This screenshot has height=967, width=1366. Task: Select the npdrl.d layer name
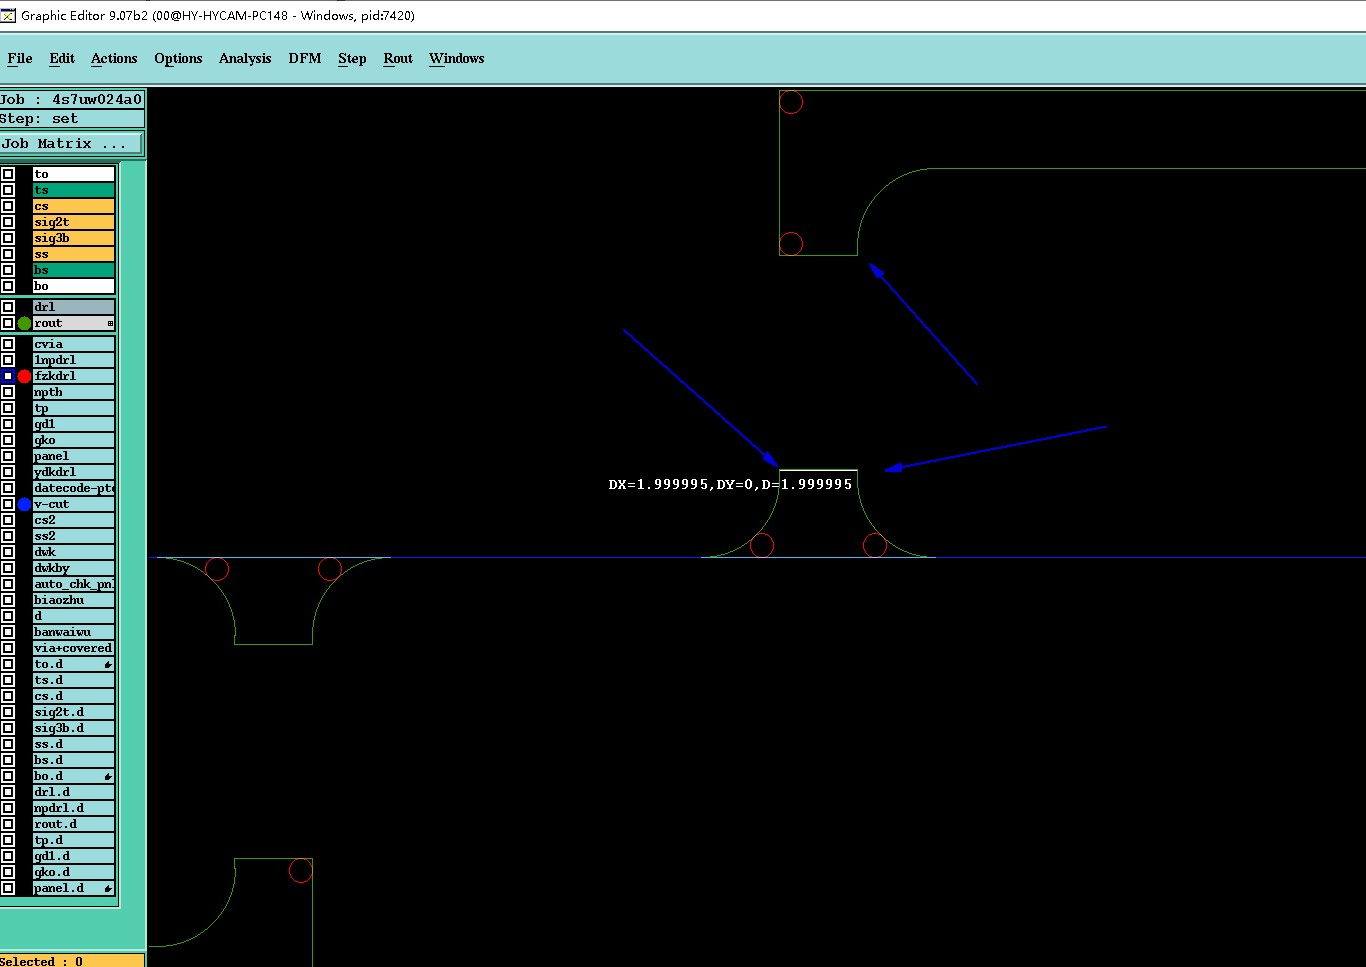pyautogui.click(x=74, y=808)
